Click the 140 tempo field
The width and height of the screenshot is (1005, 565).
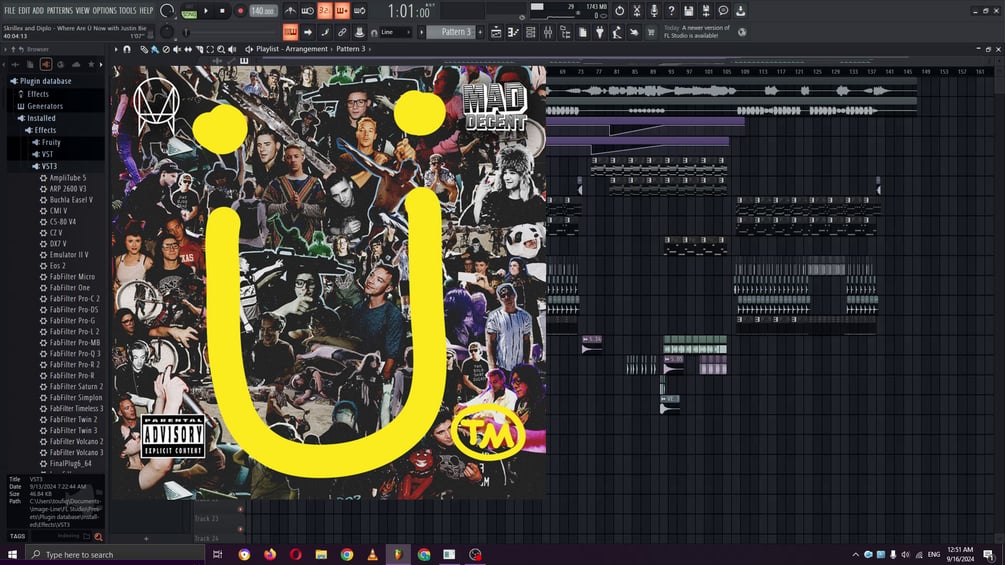point(263,11)
